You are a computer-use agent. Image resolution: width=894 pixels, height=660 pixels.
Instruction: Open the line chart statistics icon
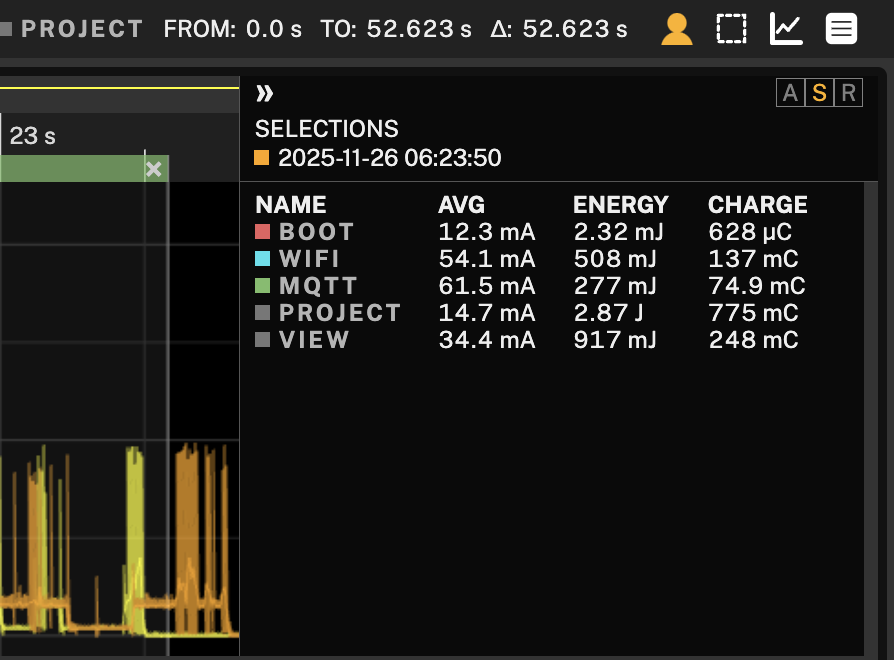(786, 29)
